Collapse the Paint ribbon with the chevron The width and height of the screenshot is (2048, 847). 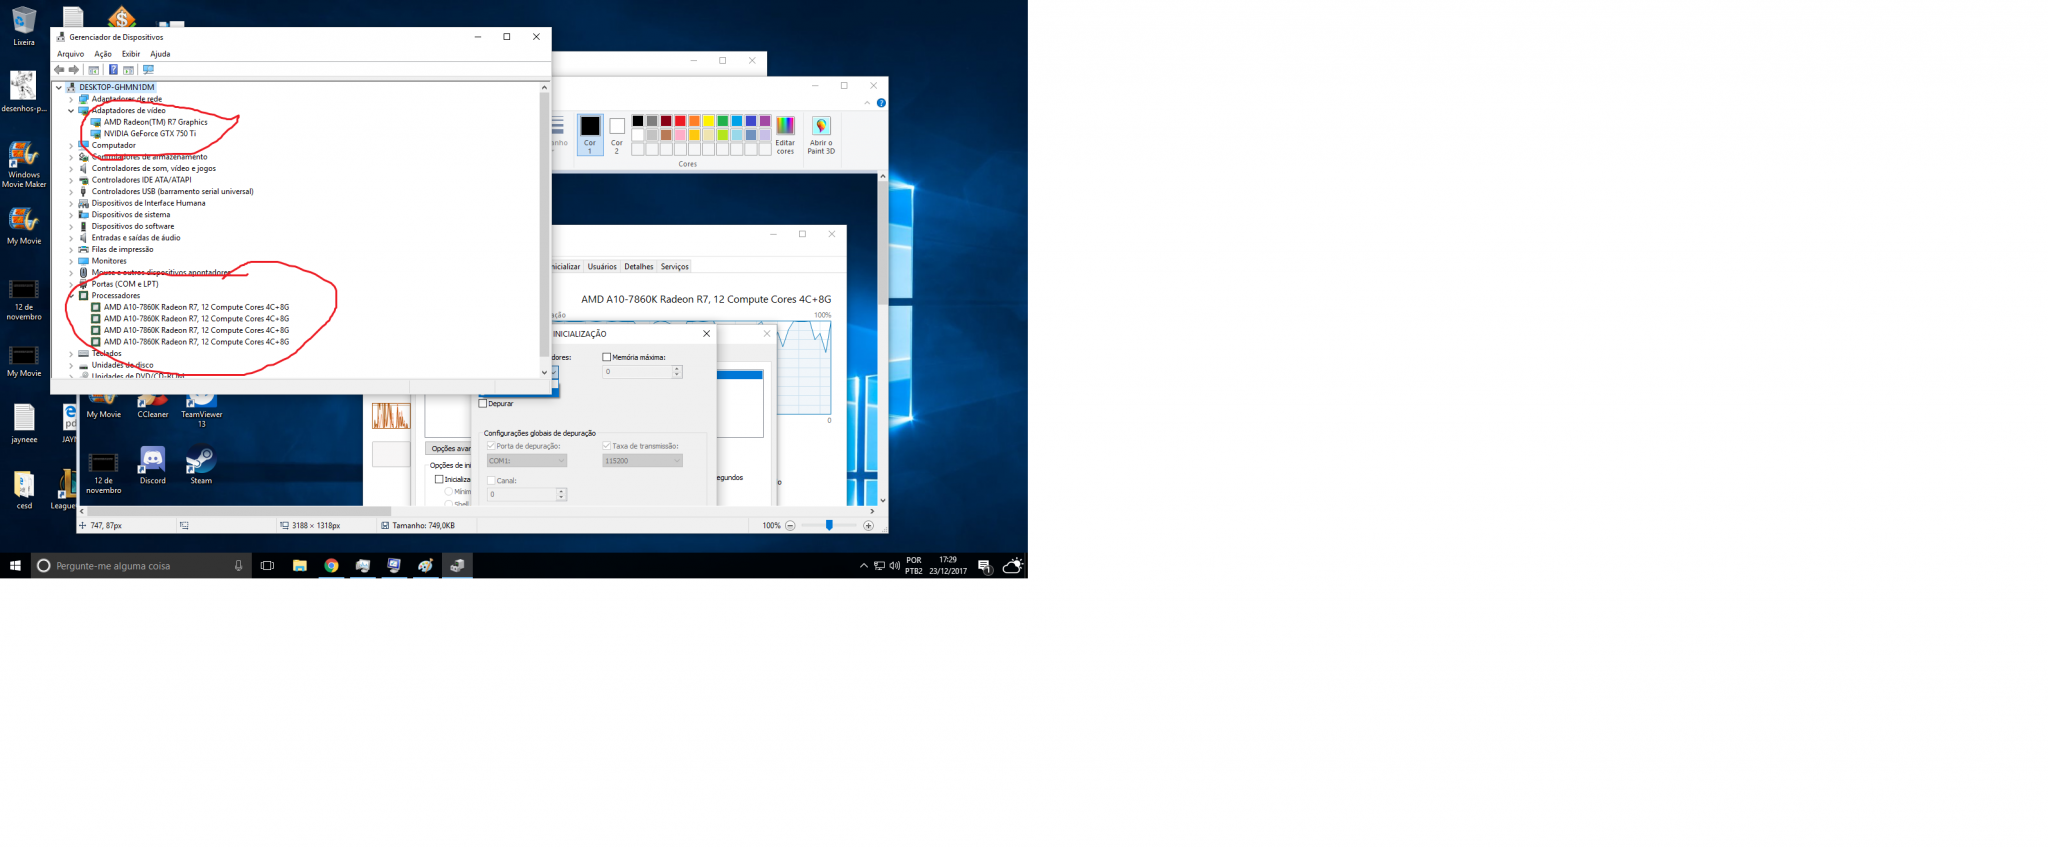(867, 103)
